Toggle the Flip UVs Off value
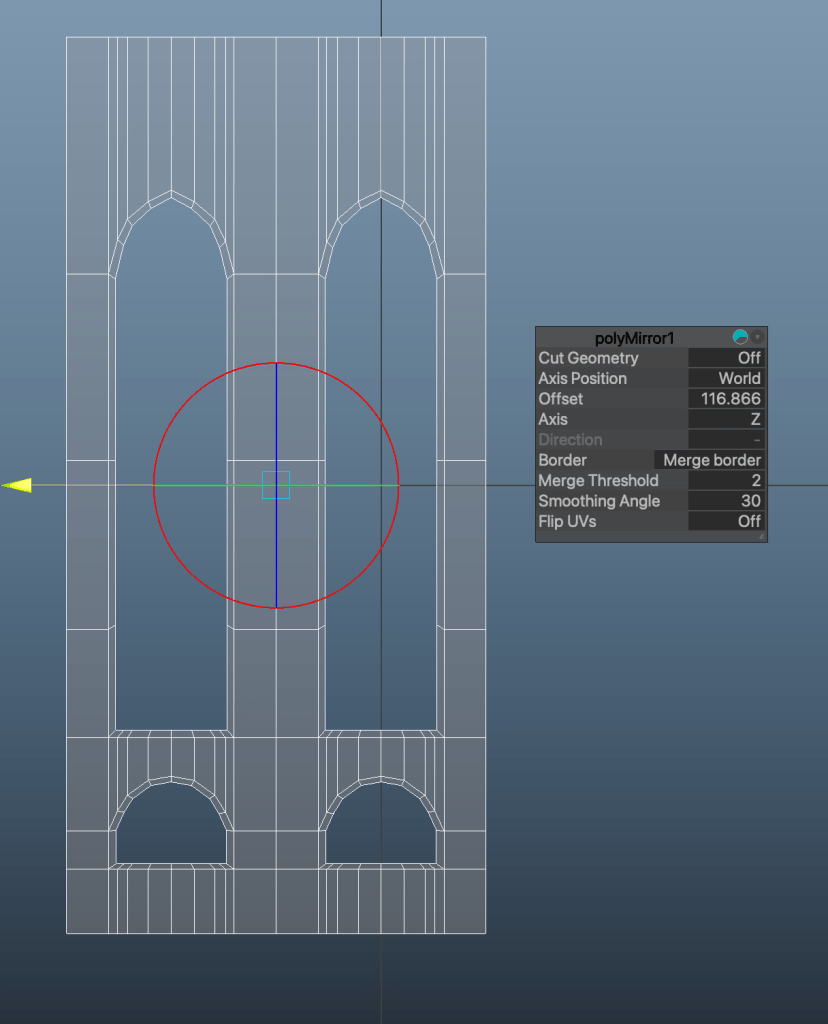828x1024 pixels. (727, 521)
